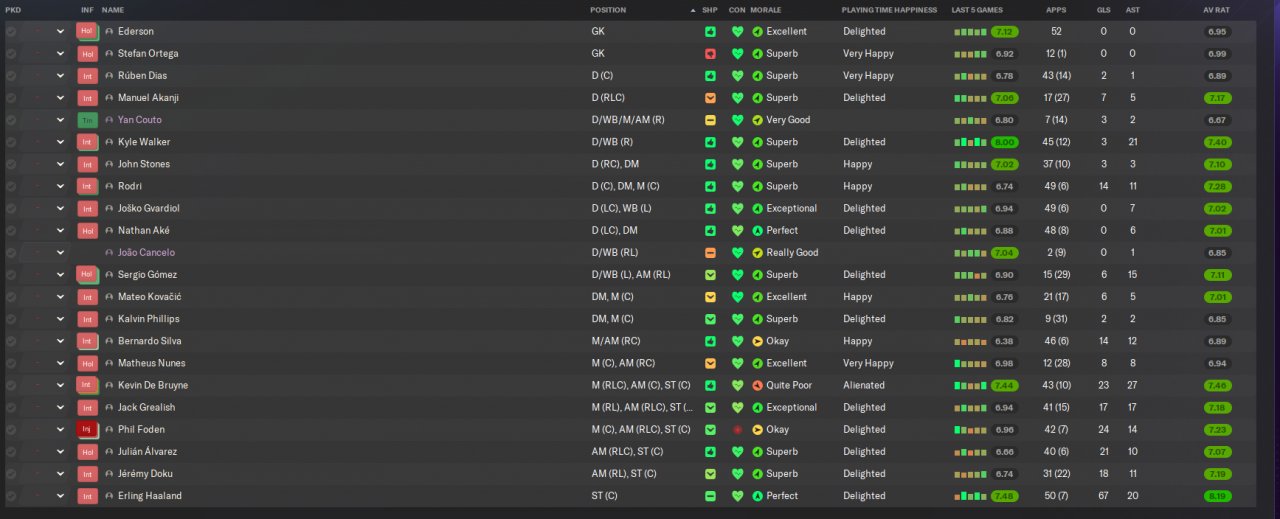Click Phil Foden's red condition icon
Image resolution: width=1280 pixels, height=519 pixels.
pos(738,429)
